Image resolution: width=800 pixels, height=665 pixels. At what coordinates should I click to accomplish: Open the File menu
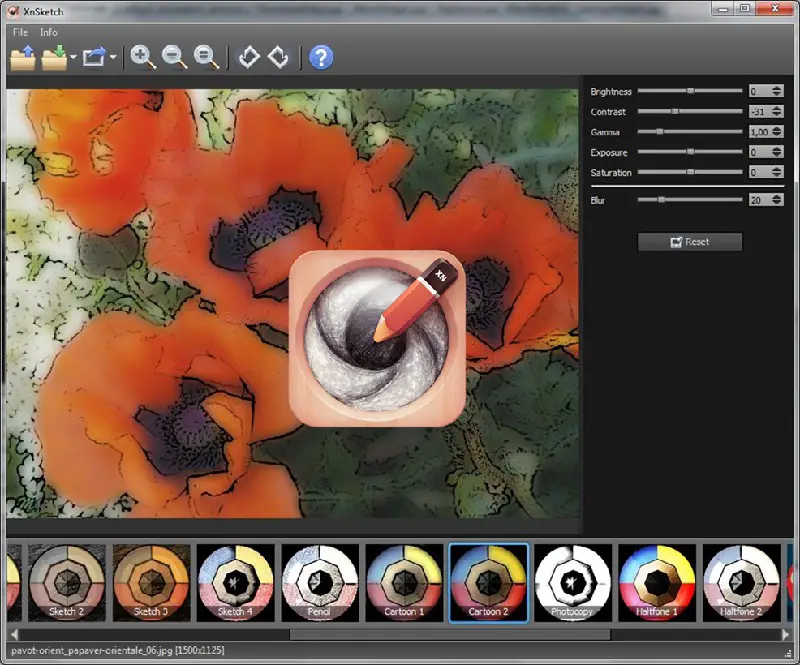point(20,32)
